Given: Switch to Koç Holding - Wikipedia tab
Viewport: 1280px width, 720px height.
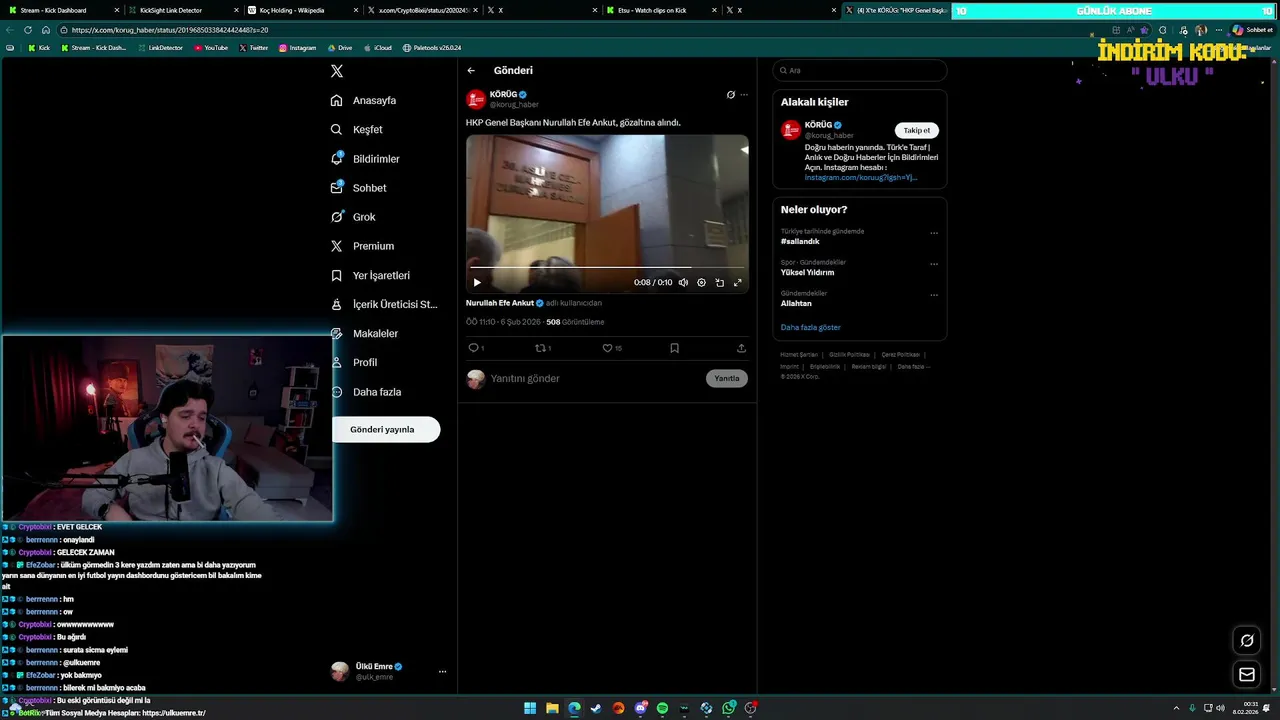Looking at the screenshot, I should [x=303, y=10].
